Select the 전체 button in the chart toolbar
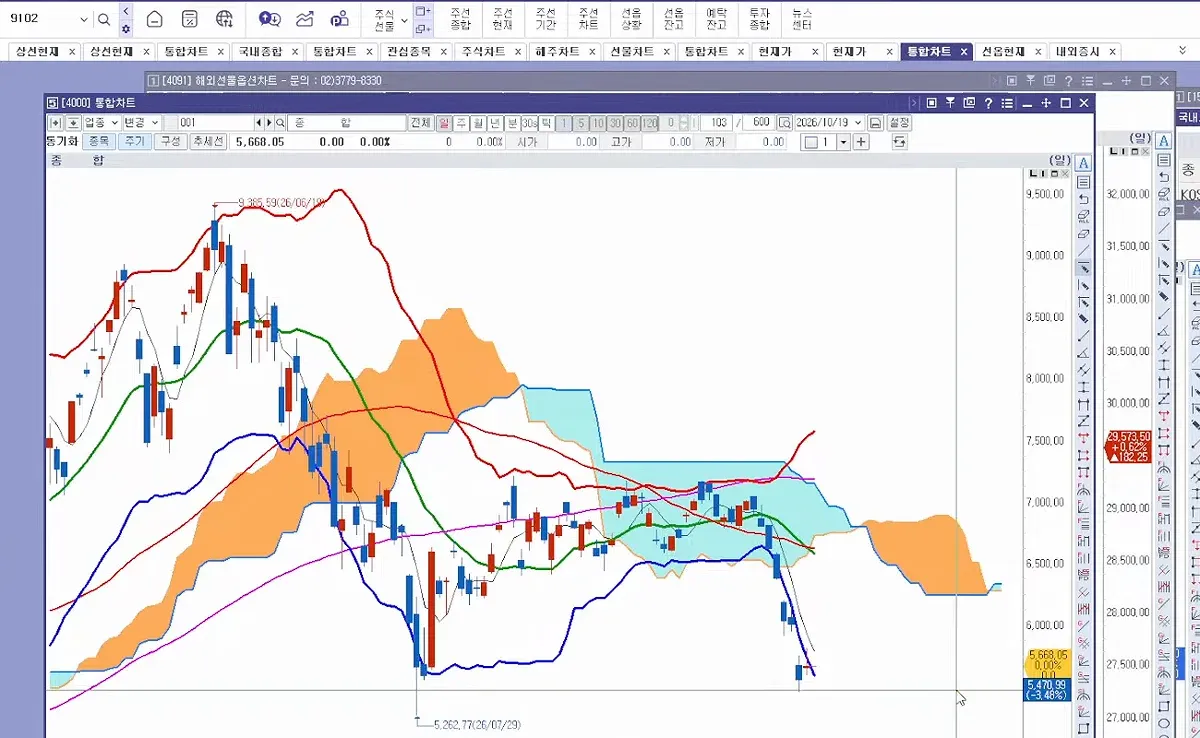The image size is (1200, 738). (421, 123)
